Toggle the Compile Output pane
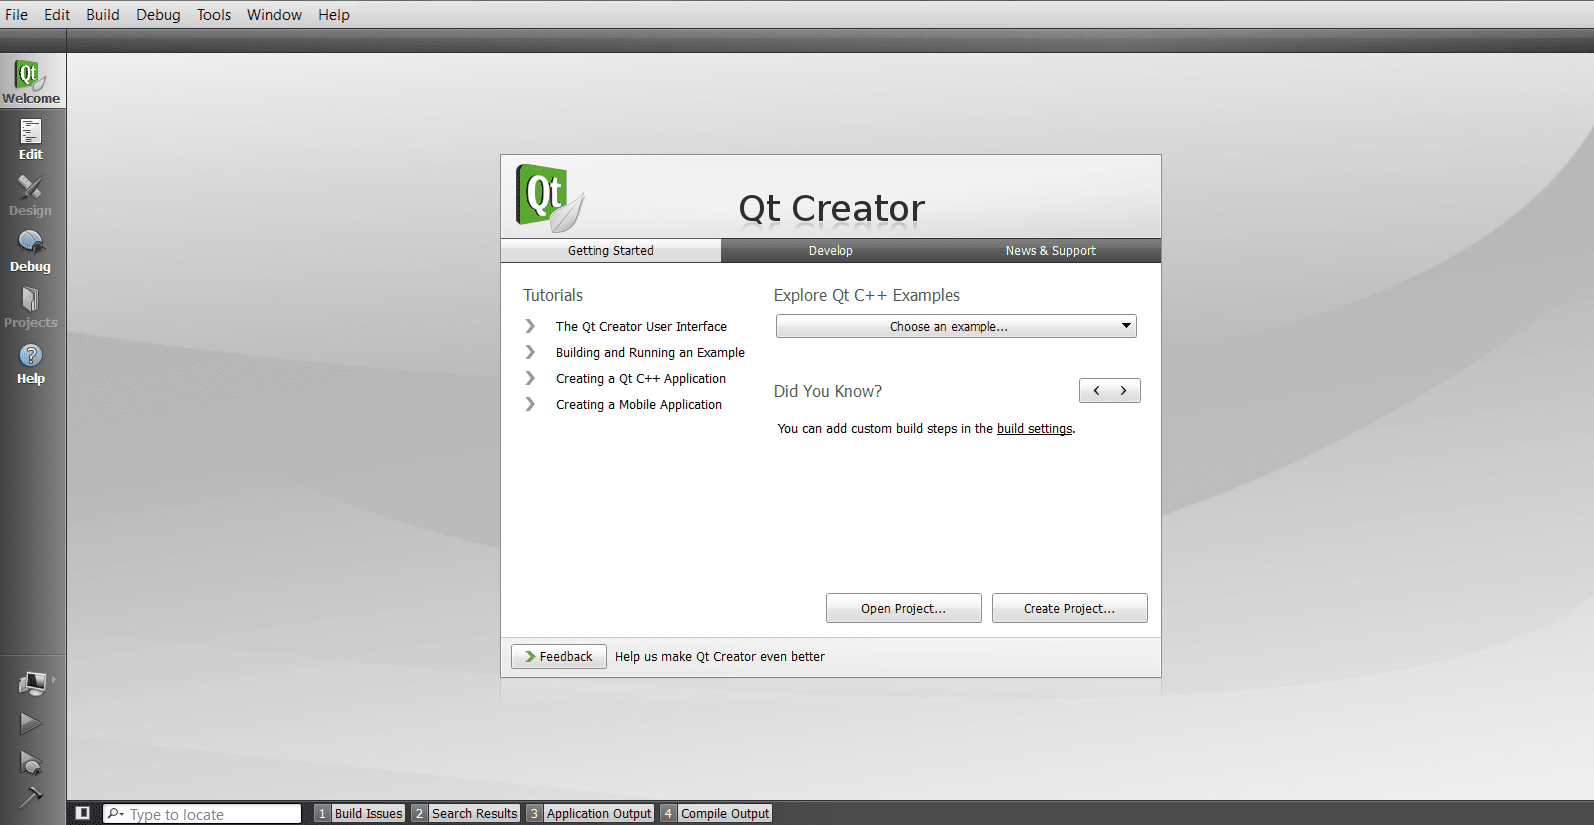 tap(716, 814)
